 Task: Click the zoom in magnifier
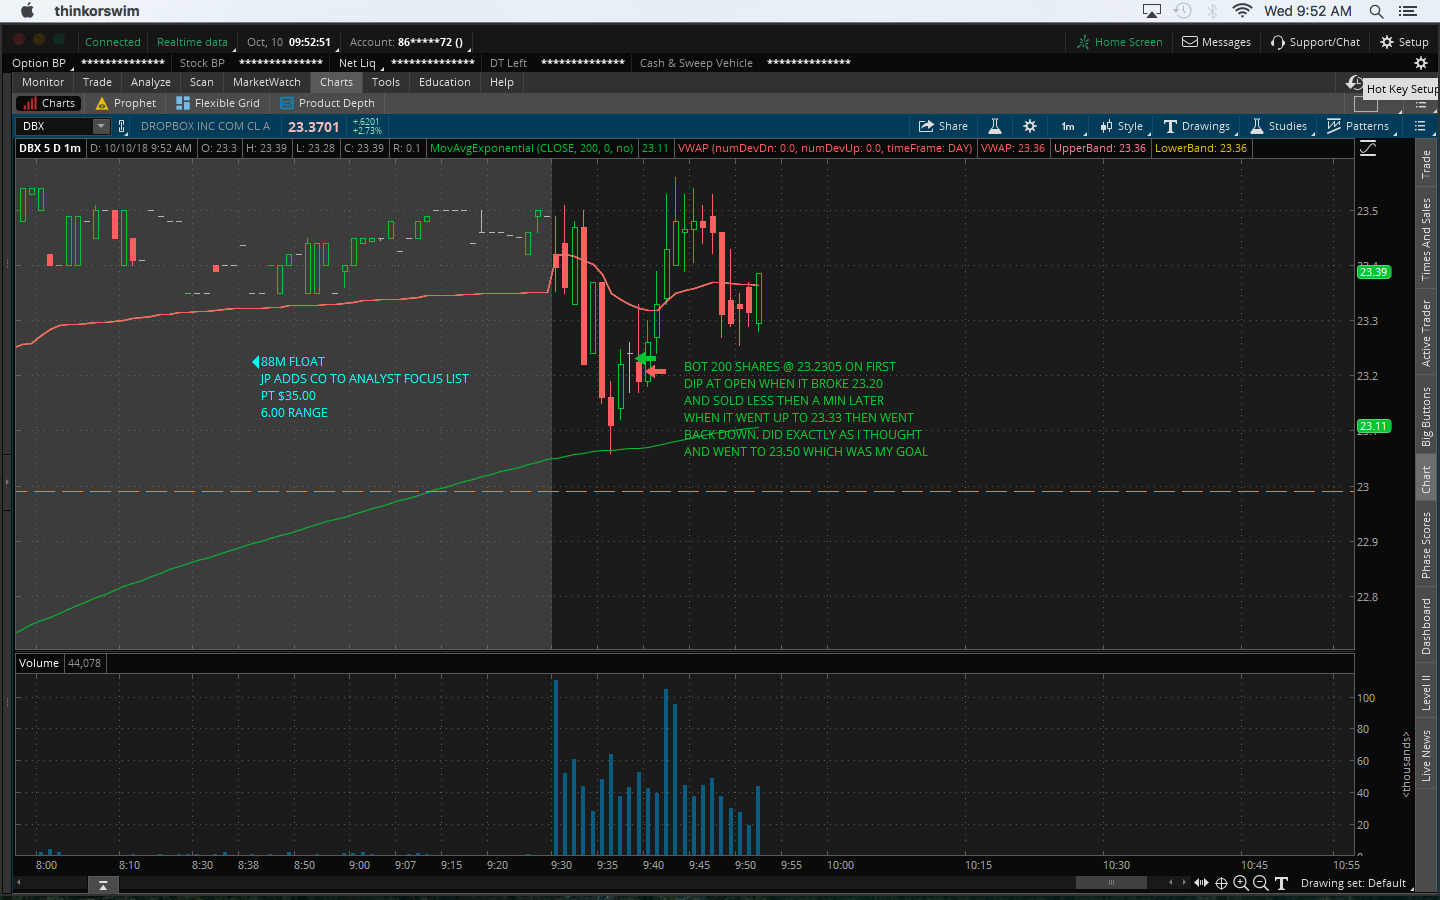pyautogui.click(x=1241, y=883)
